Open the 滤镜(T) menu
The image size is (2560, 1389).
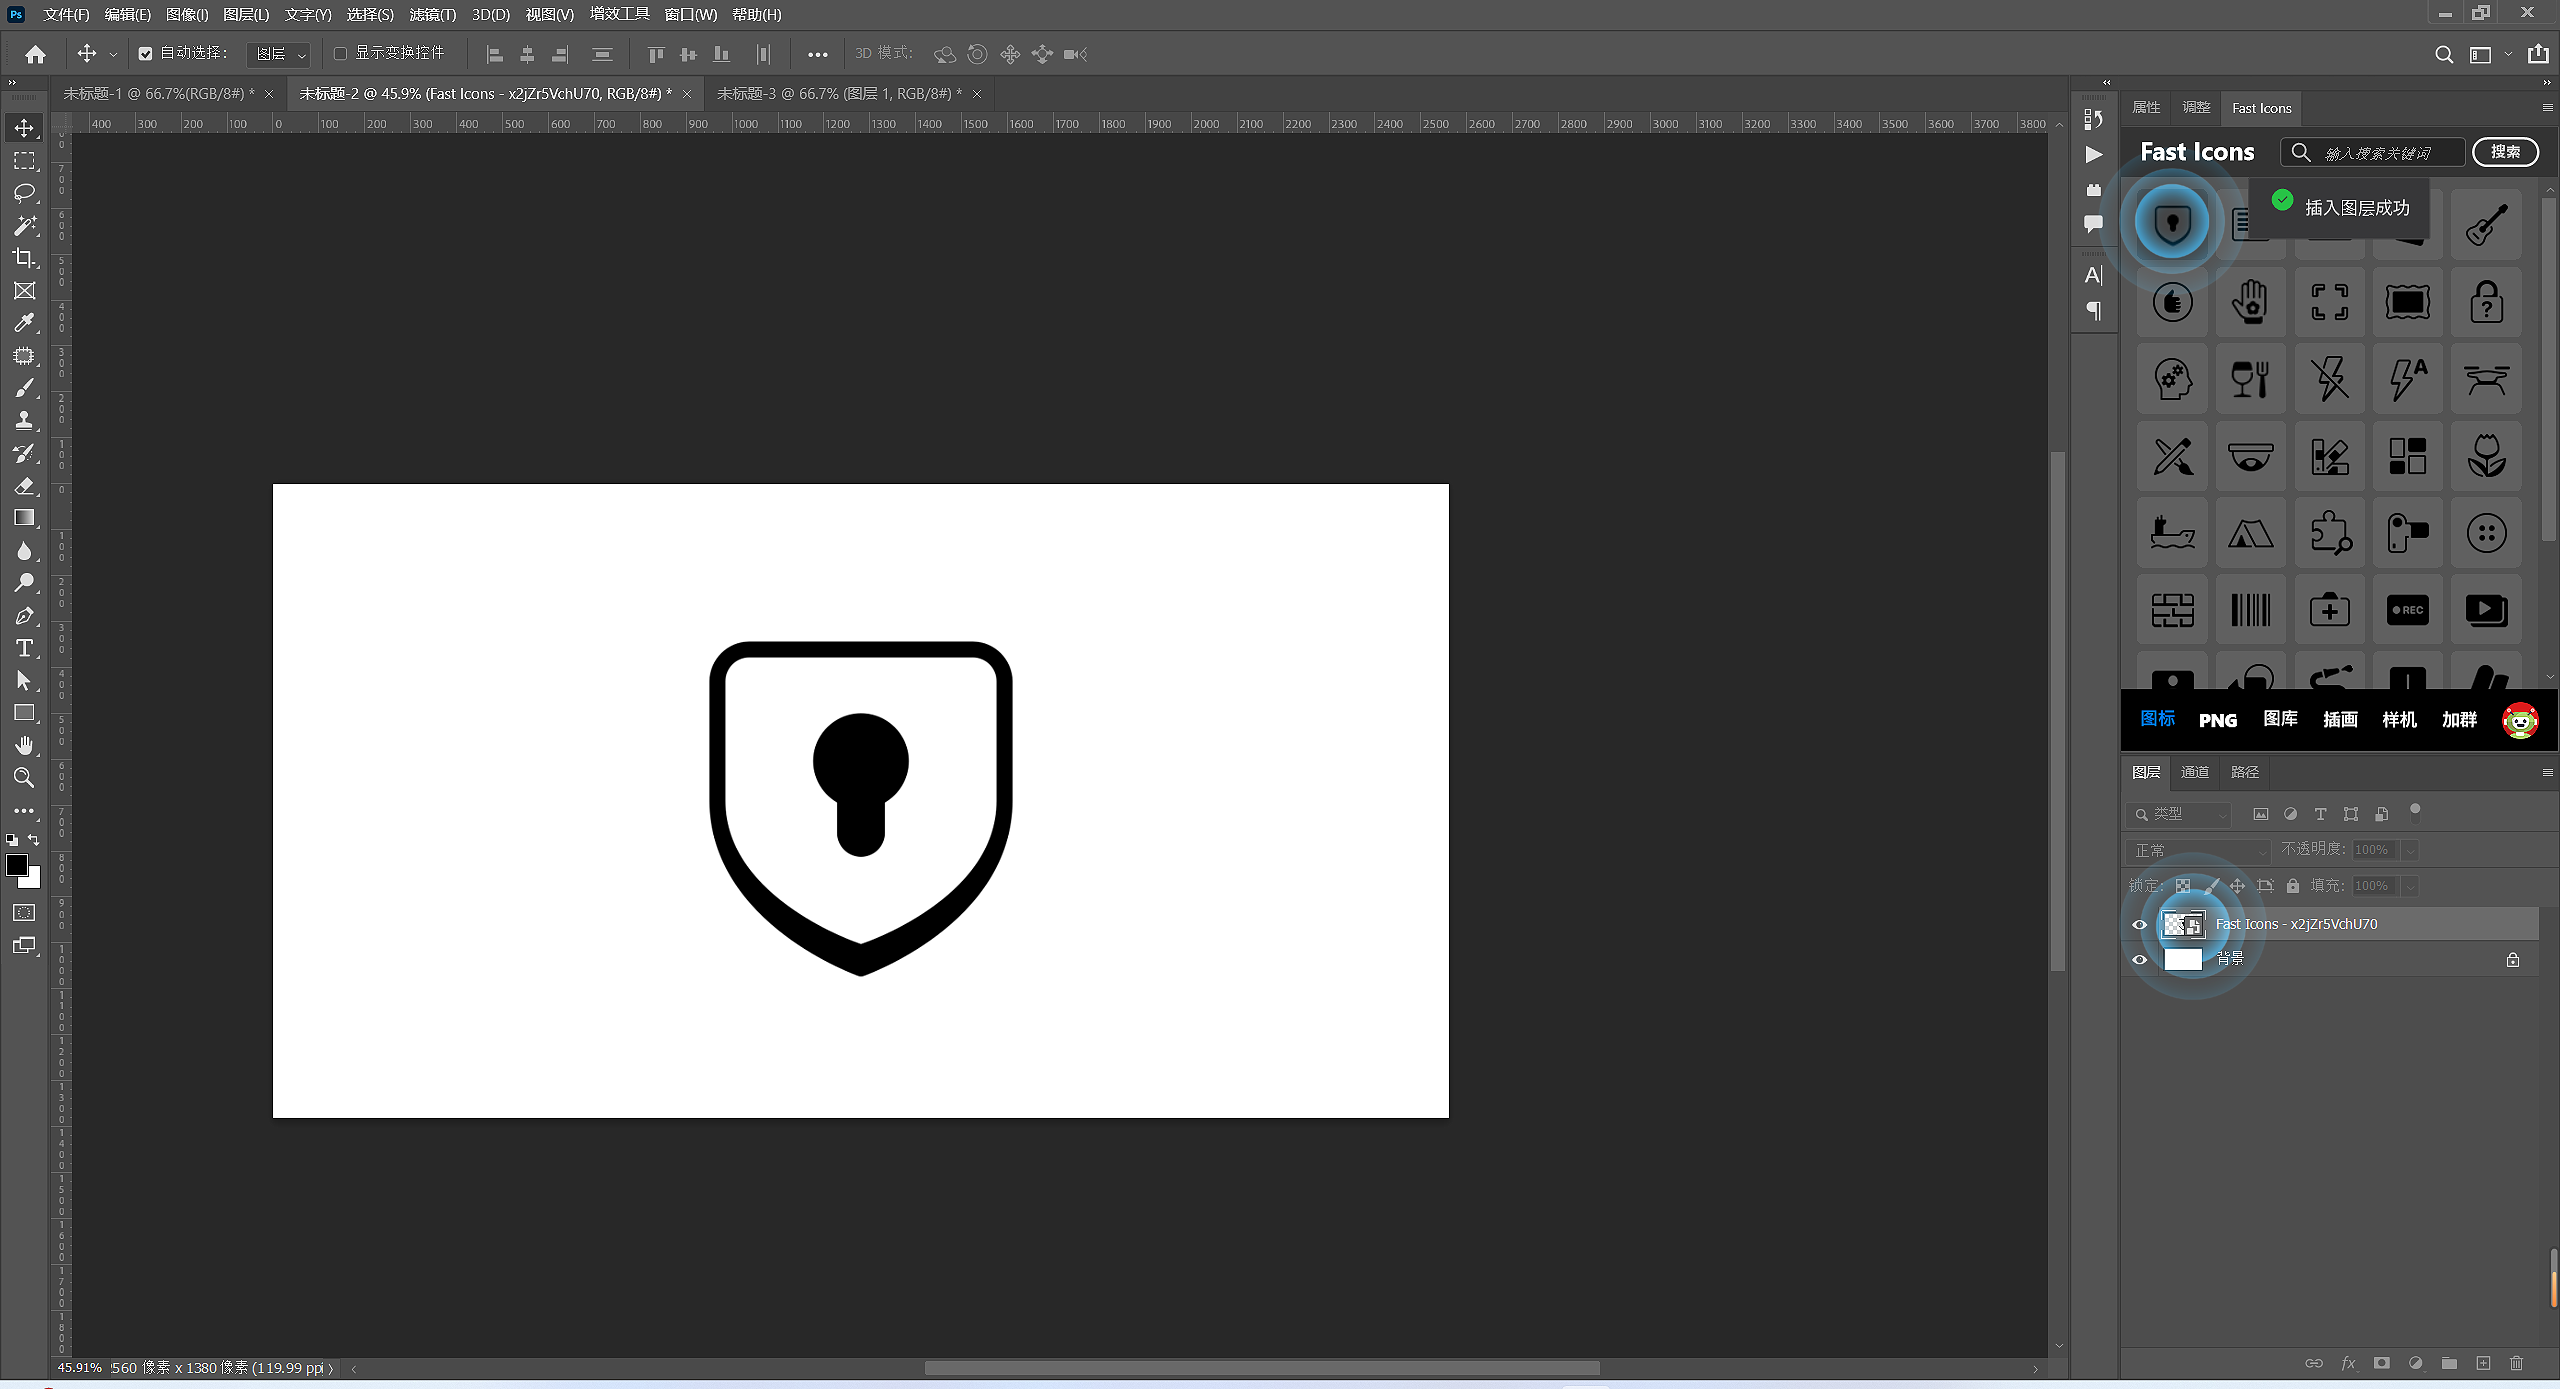[433, 14]
